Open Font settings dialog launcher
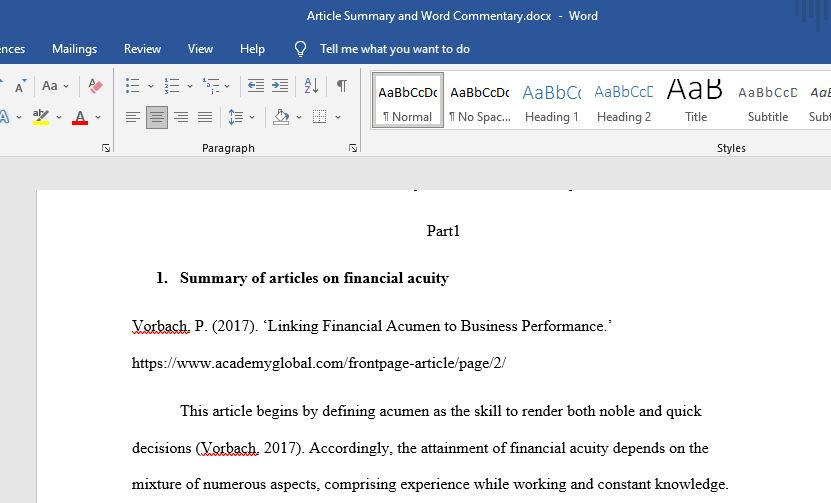 tap(106, 148)
